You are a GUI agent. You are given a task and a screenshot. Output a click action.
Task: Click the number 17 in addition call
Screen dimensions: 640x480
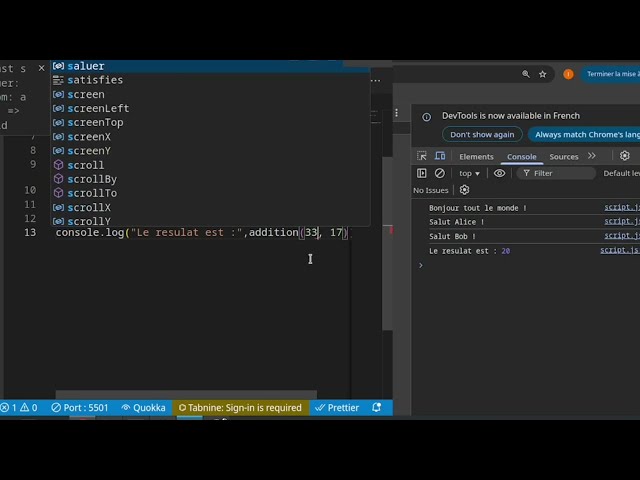[x=336, y=233]
